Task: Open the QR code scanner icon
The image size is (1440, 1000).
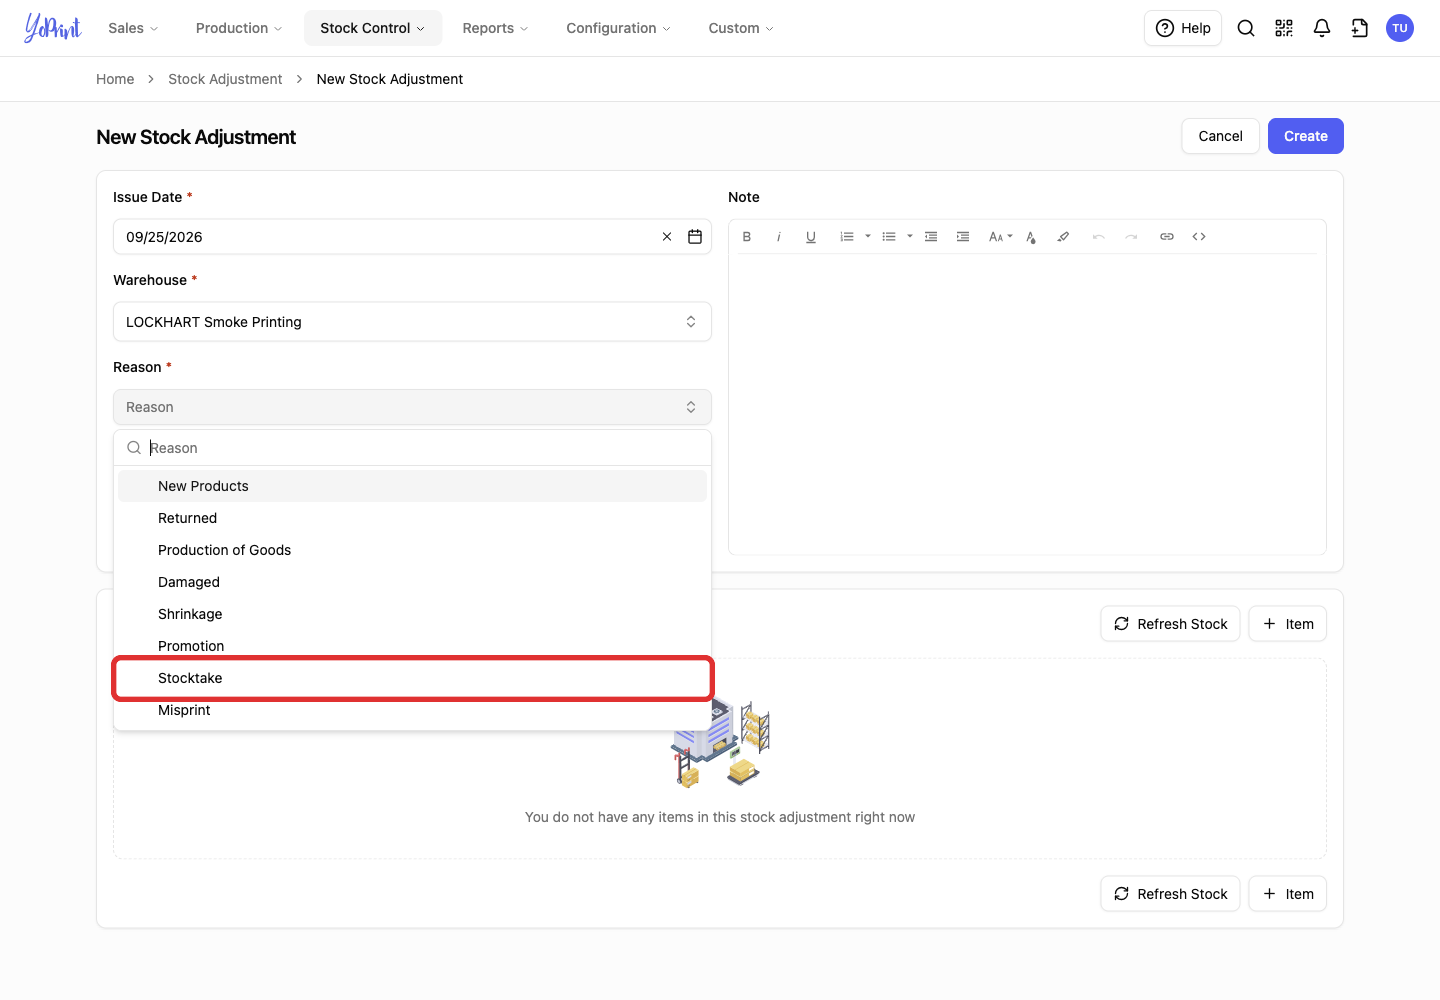Action: coord(1284,28)
